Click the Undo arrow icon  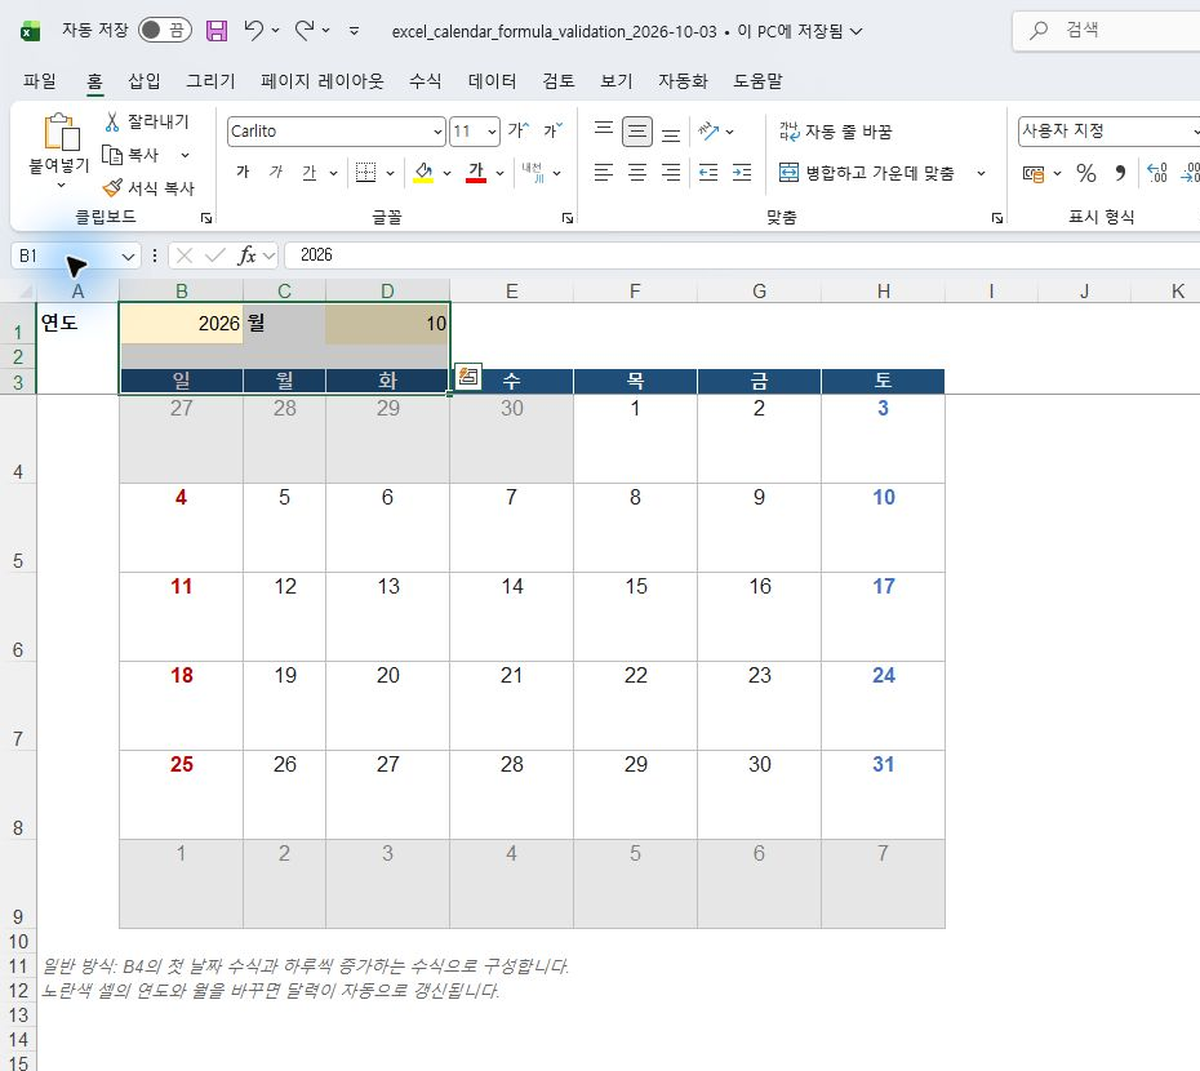click(254, 31)
